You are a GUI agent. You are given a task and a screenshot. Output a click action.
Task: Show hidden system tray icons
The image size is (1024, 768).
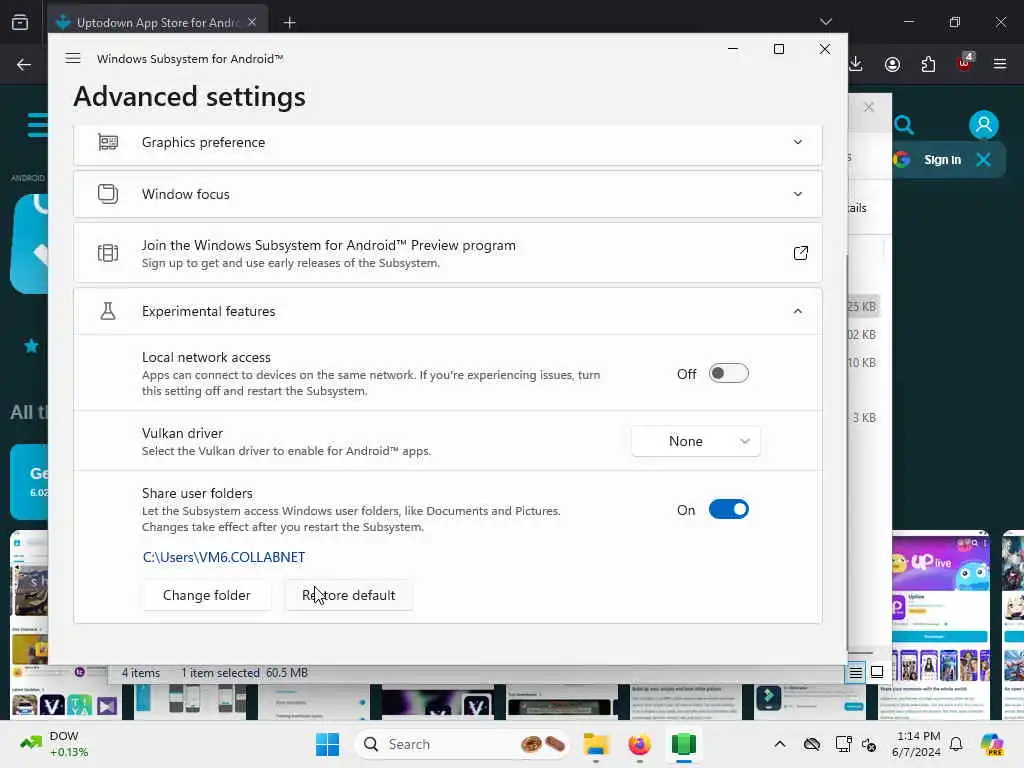click(x=780, y=744)
